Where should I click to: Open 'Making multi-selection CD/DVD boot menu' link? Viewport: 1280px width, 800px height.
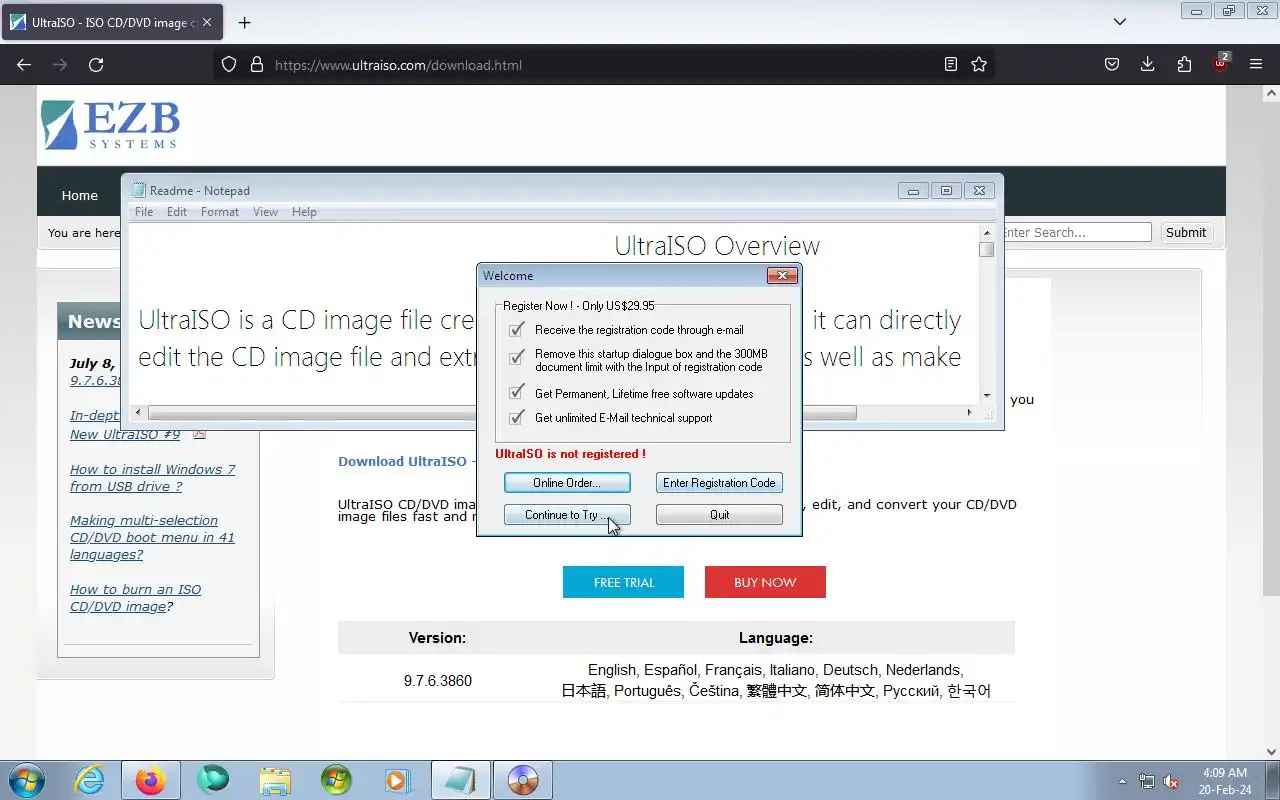point(152,537)
